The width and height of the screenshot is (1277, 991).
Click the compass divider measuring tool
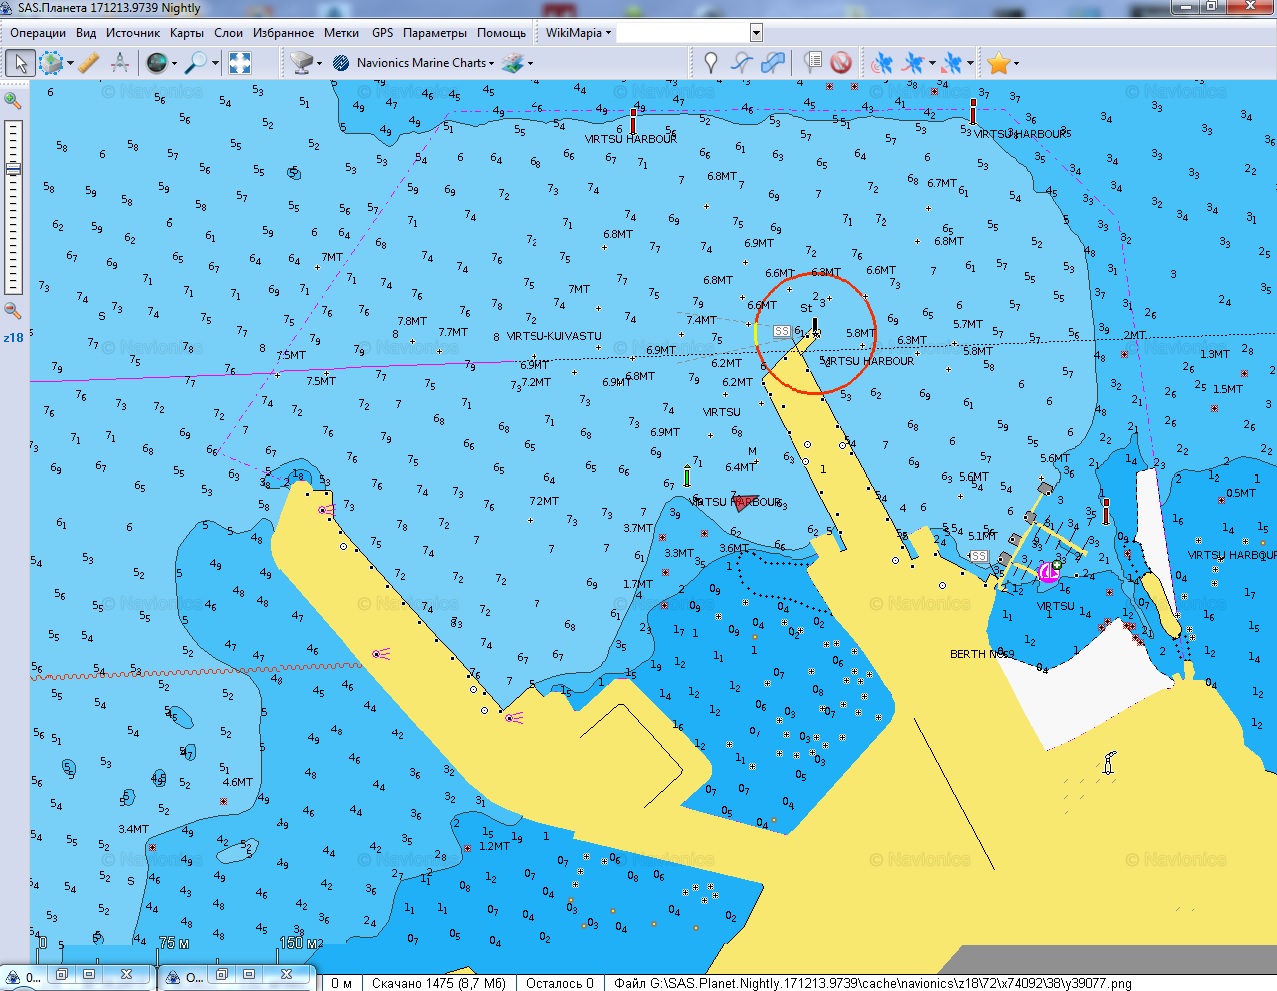pyautogui.click(x=120, y=63)
